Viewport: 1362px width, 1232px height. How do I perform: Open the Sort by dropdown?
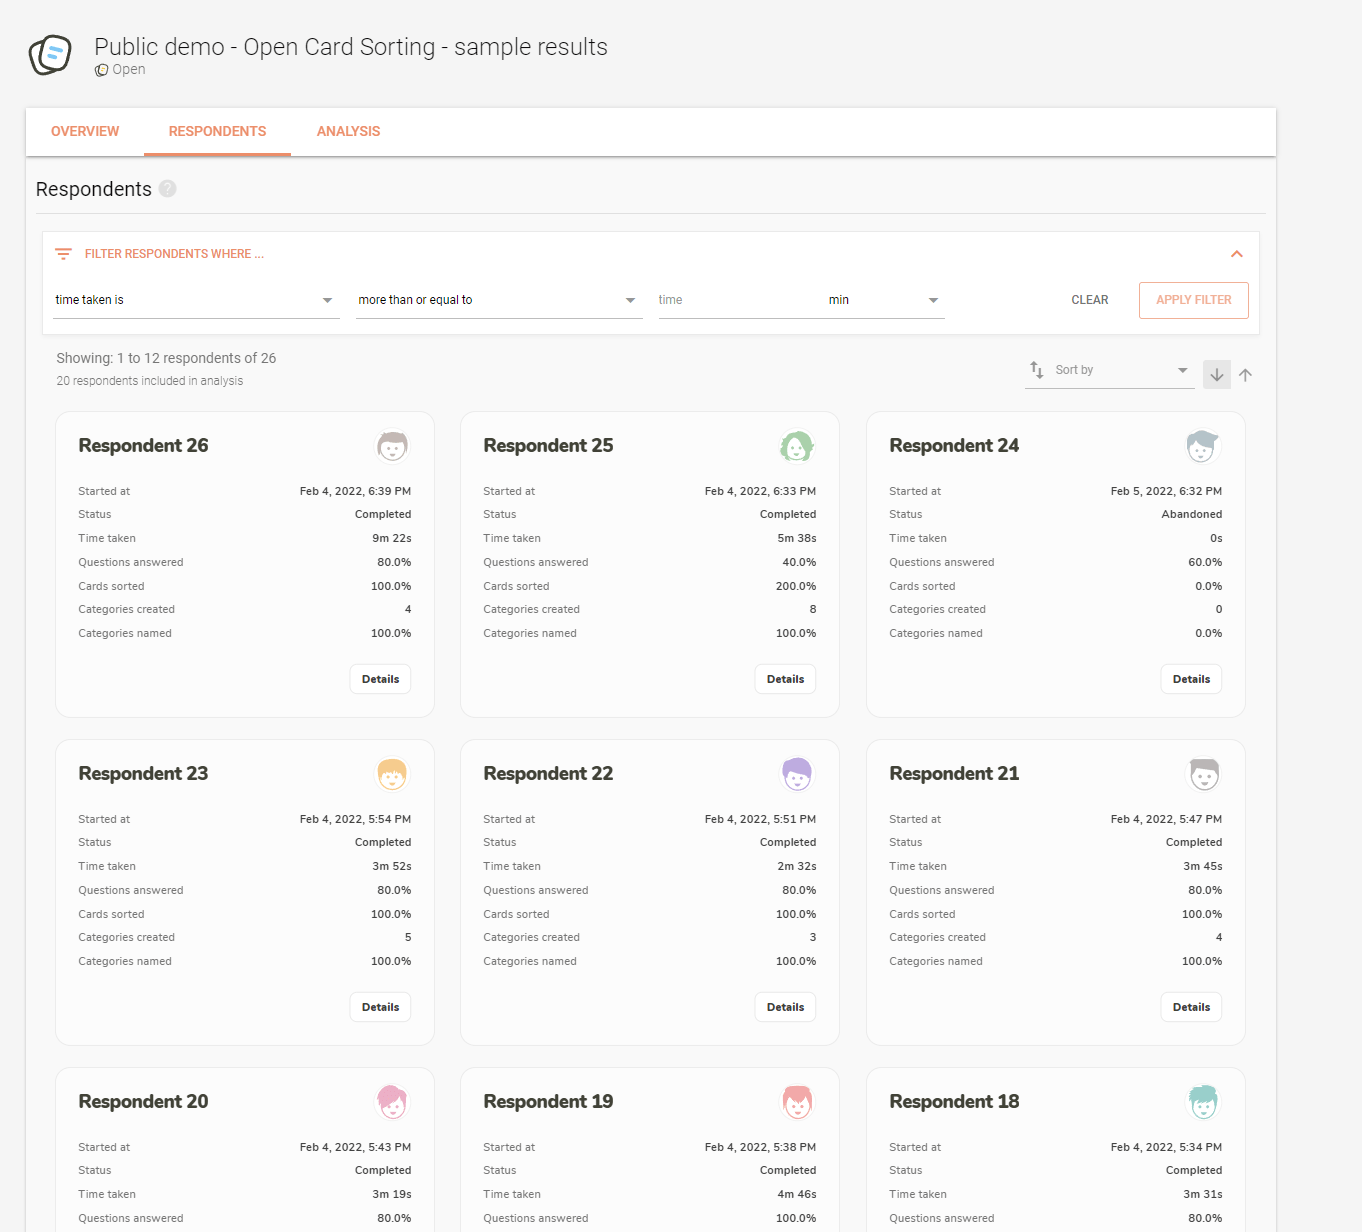click(x=1110, y=370)
